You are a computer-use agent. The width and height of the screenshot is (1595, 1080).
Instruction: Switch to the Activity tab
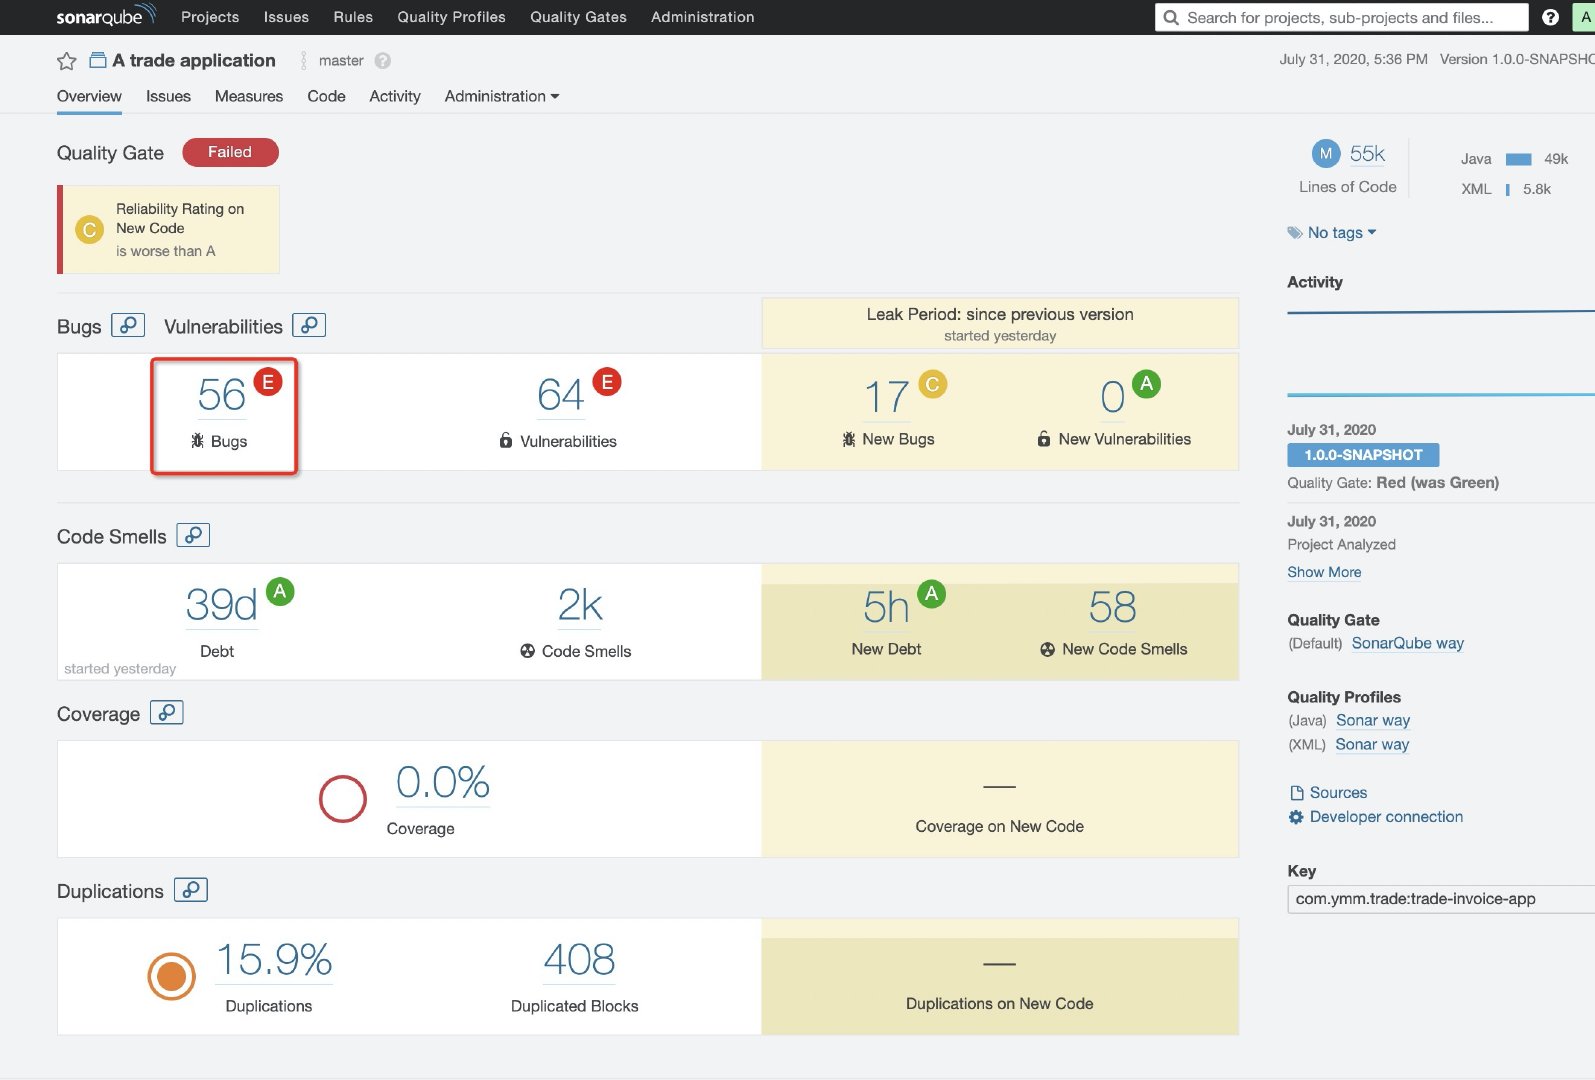tap(395, 96)
